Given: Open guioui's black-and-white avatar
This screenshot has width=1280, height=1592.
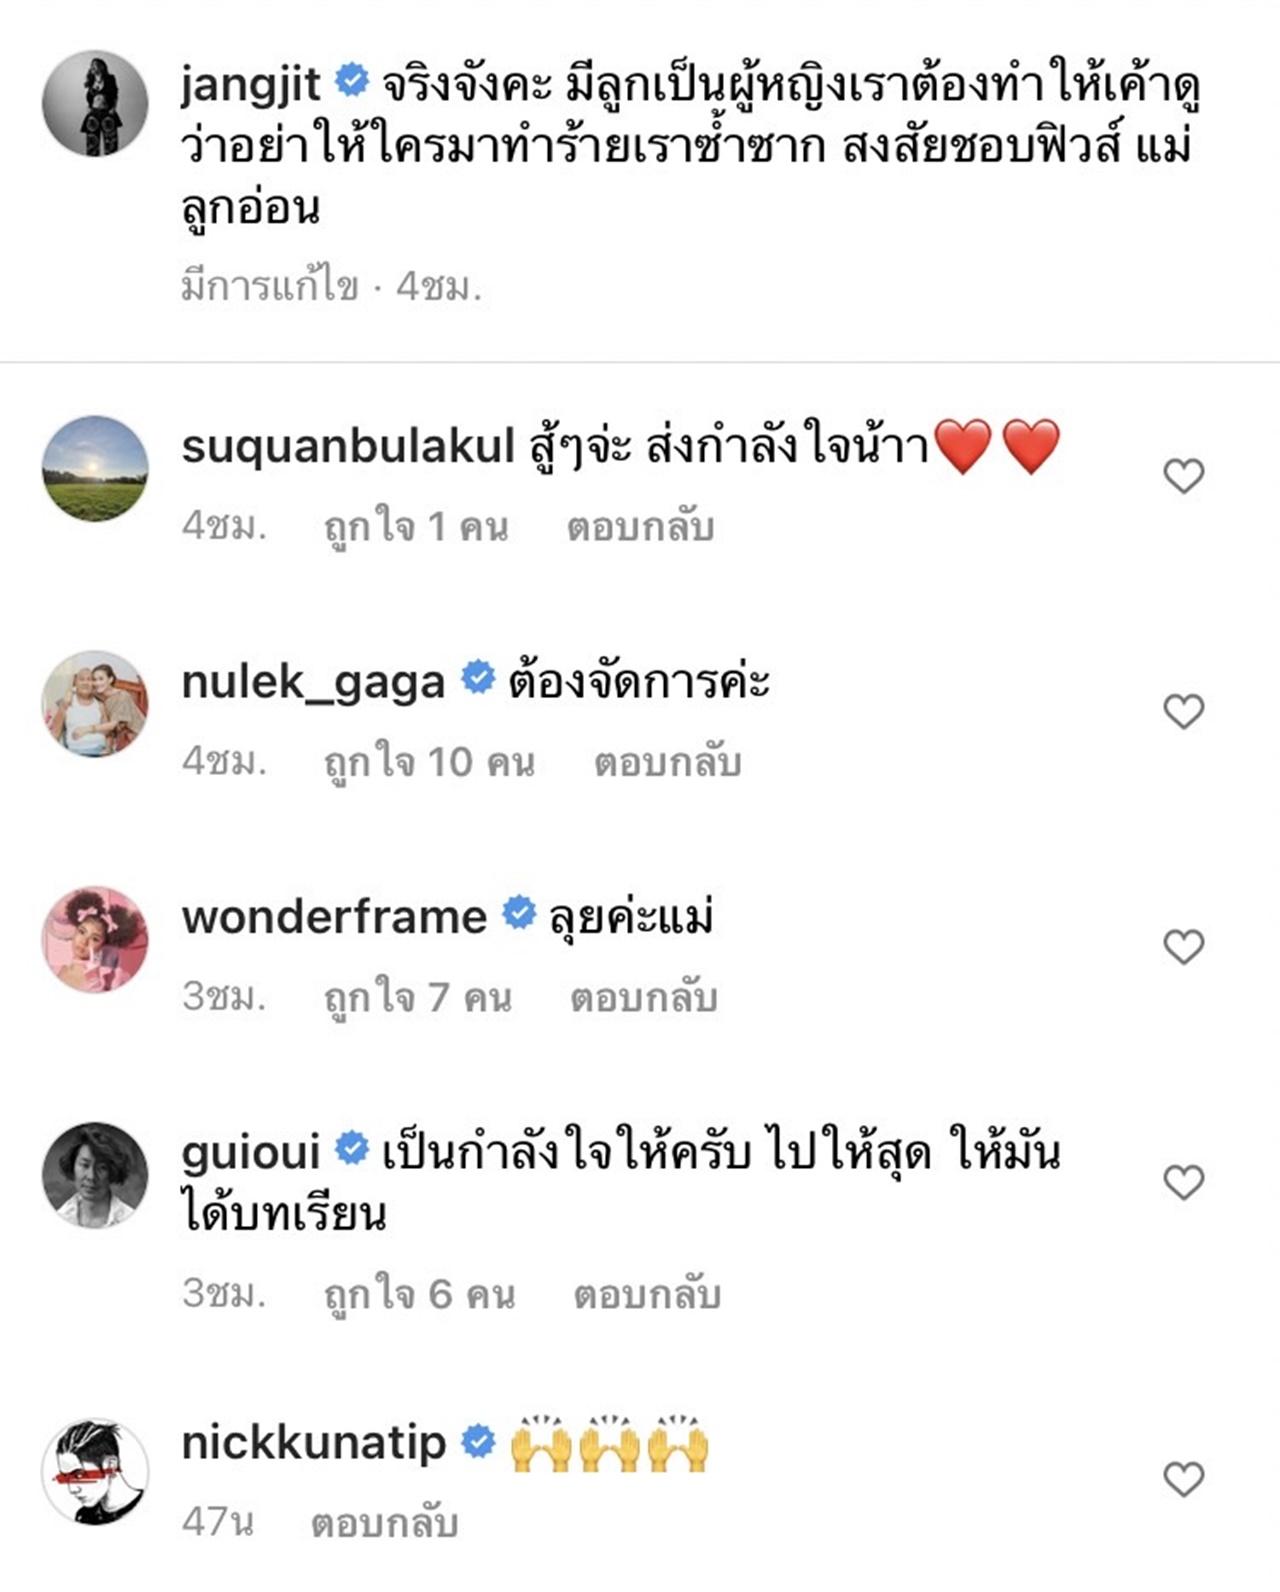Looking at the screenshot, I should [x=95, y=1175].
